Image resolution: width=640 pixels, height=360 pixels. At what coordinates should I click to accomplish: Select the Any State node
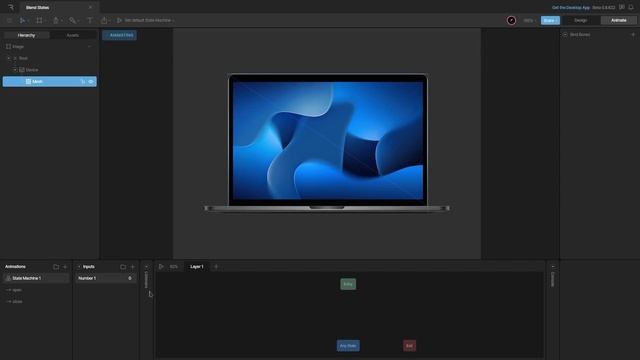click(x=348, y=346)
